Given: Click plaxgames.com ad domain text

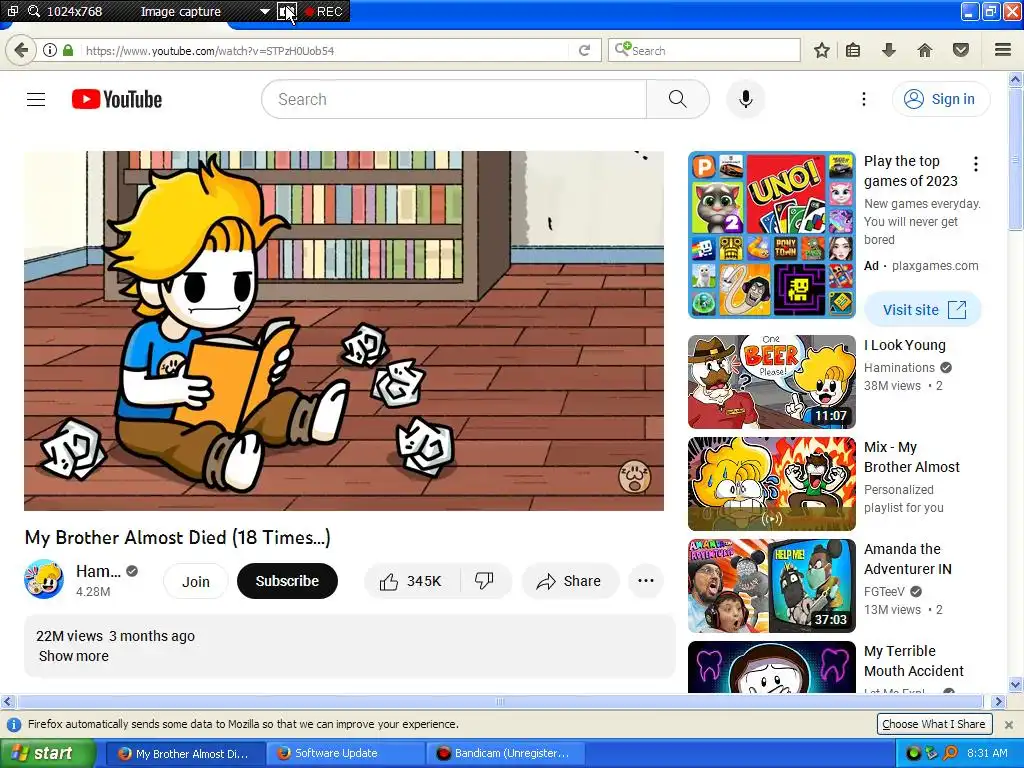Looking at the screenshot, I should 935,266.
